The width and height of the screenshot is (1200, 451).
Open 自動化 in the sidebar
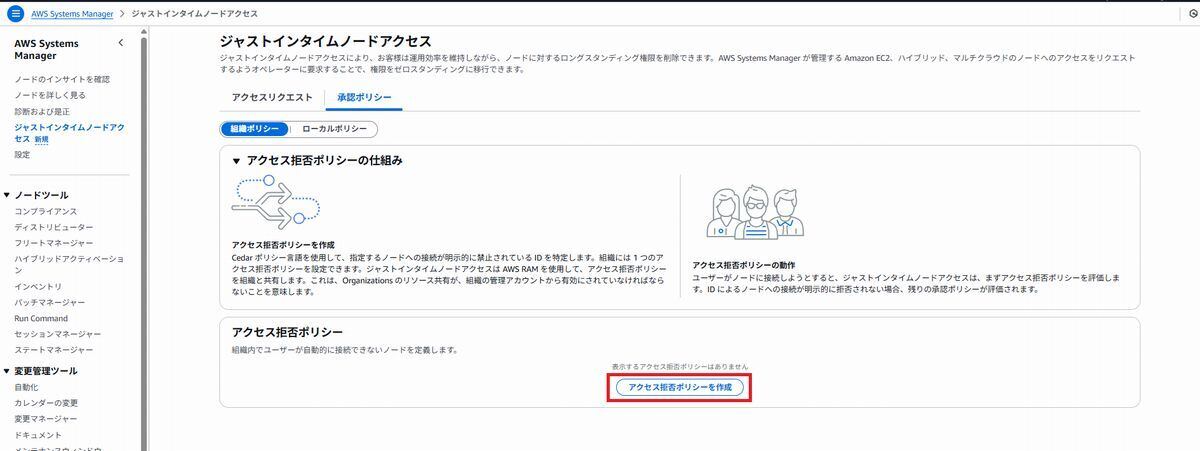[x=26, y=387]
